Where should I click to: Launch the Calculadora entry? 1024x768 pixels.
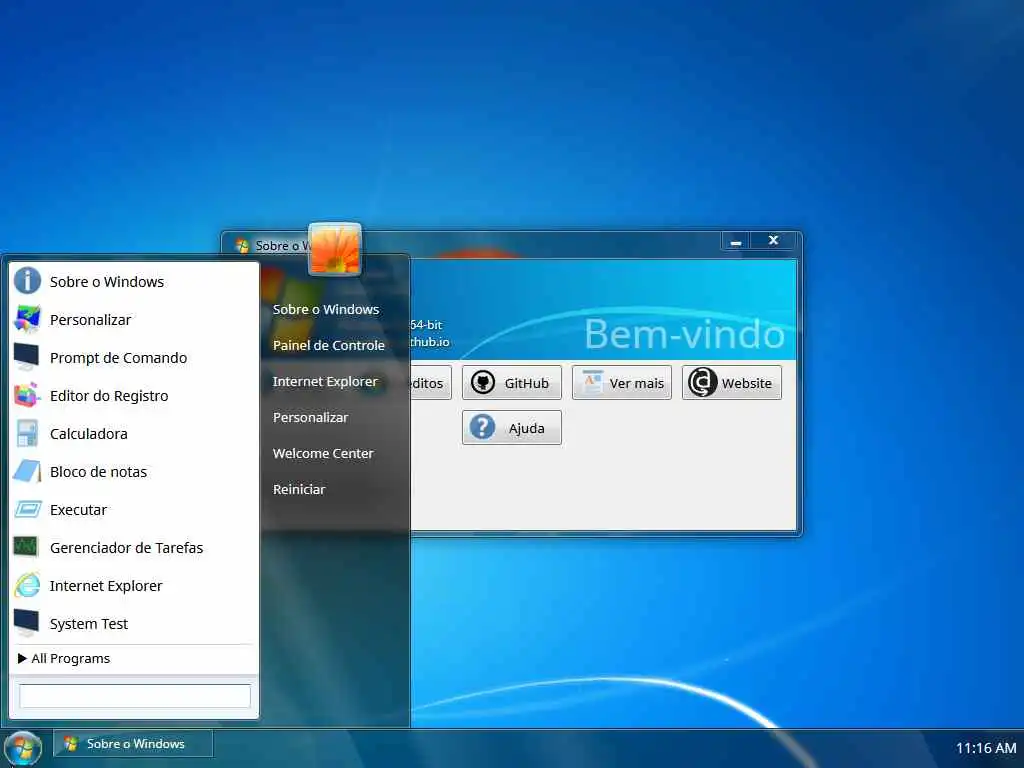(x=134, y=433)
